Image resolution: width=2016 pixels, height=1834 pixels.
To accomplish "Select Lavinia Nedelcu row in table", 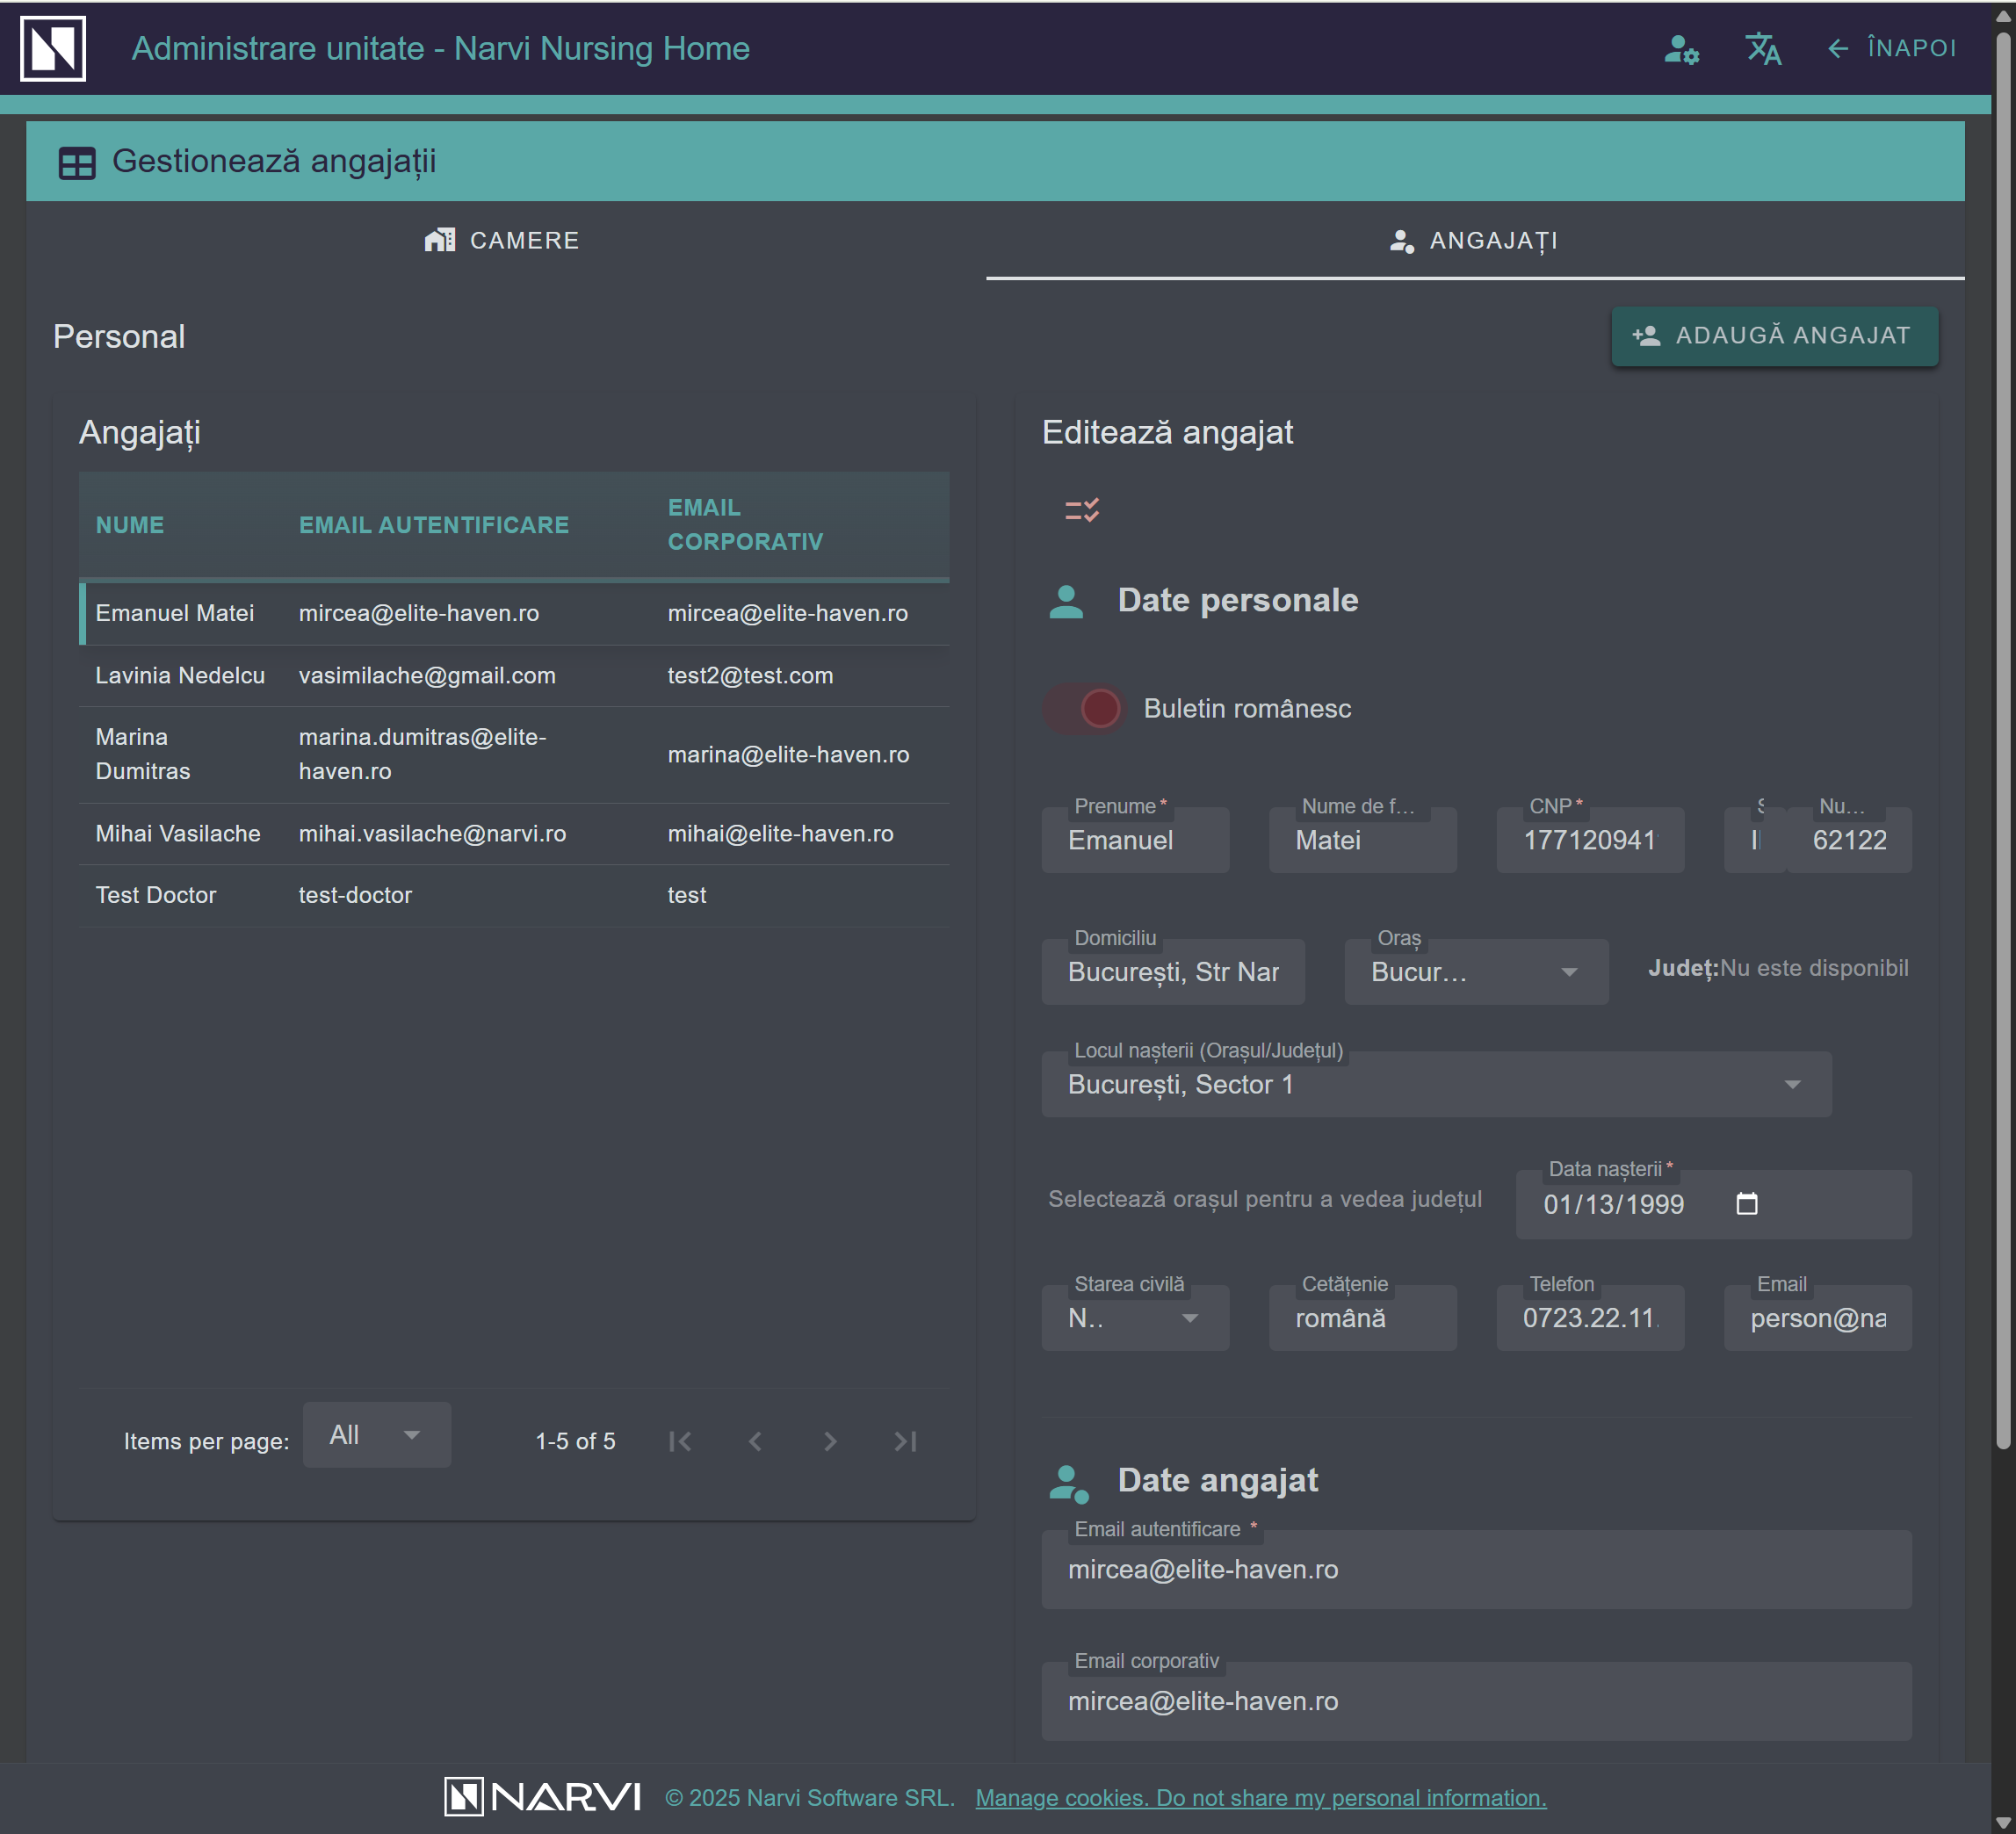I will click(x=180, y=675).
